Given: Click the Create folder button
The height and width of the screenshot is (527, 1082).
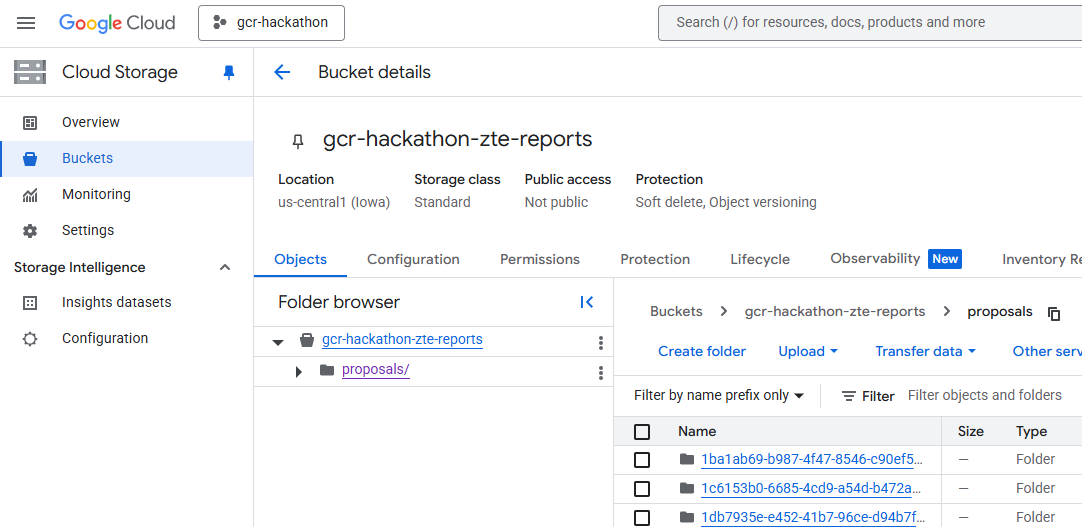Looking at the screenshot, I should (x=702, y=351).
